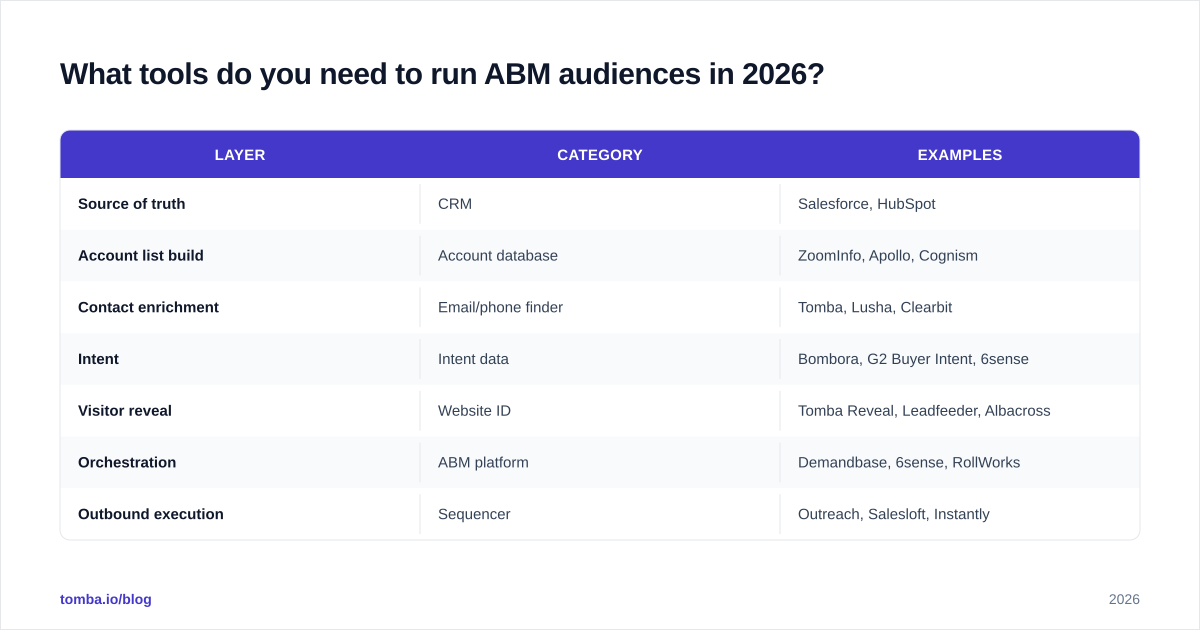This screenshot has height=630, width=1200.
Task: Click the 'Account database' cell
Action: [600, 256]
